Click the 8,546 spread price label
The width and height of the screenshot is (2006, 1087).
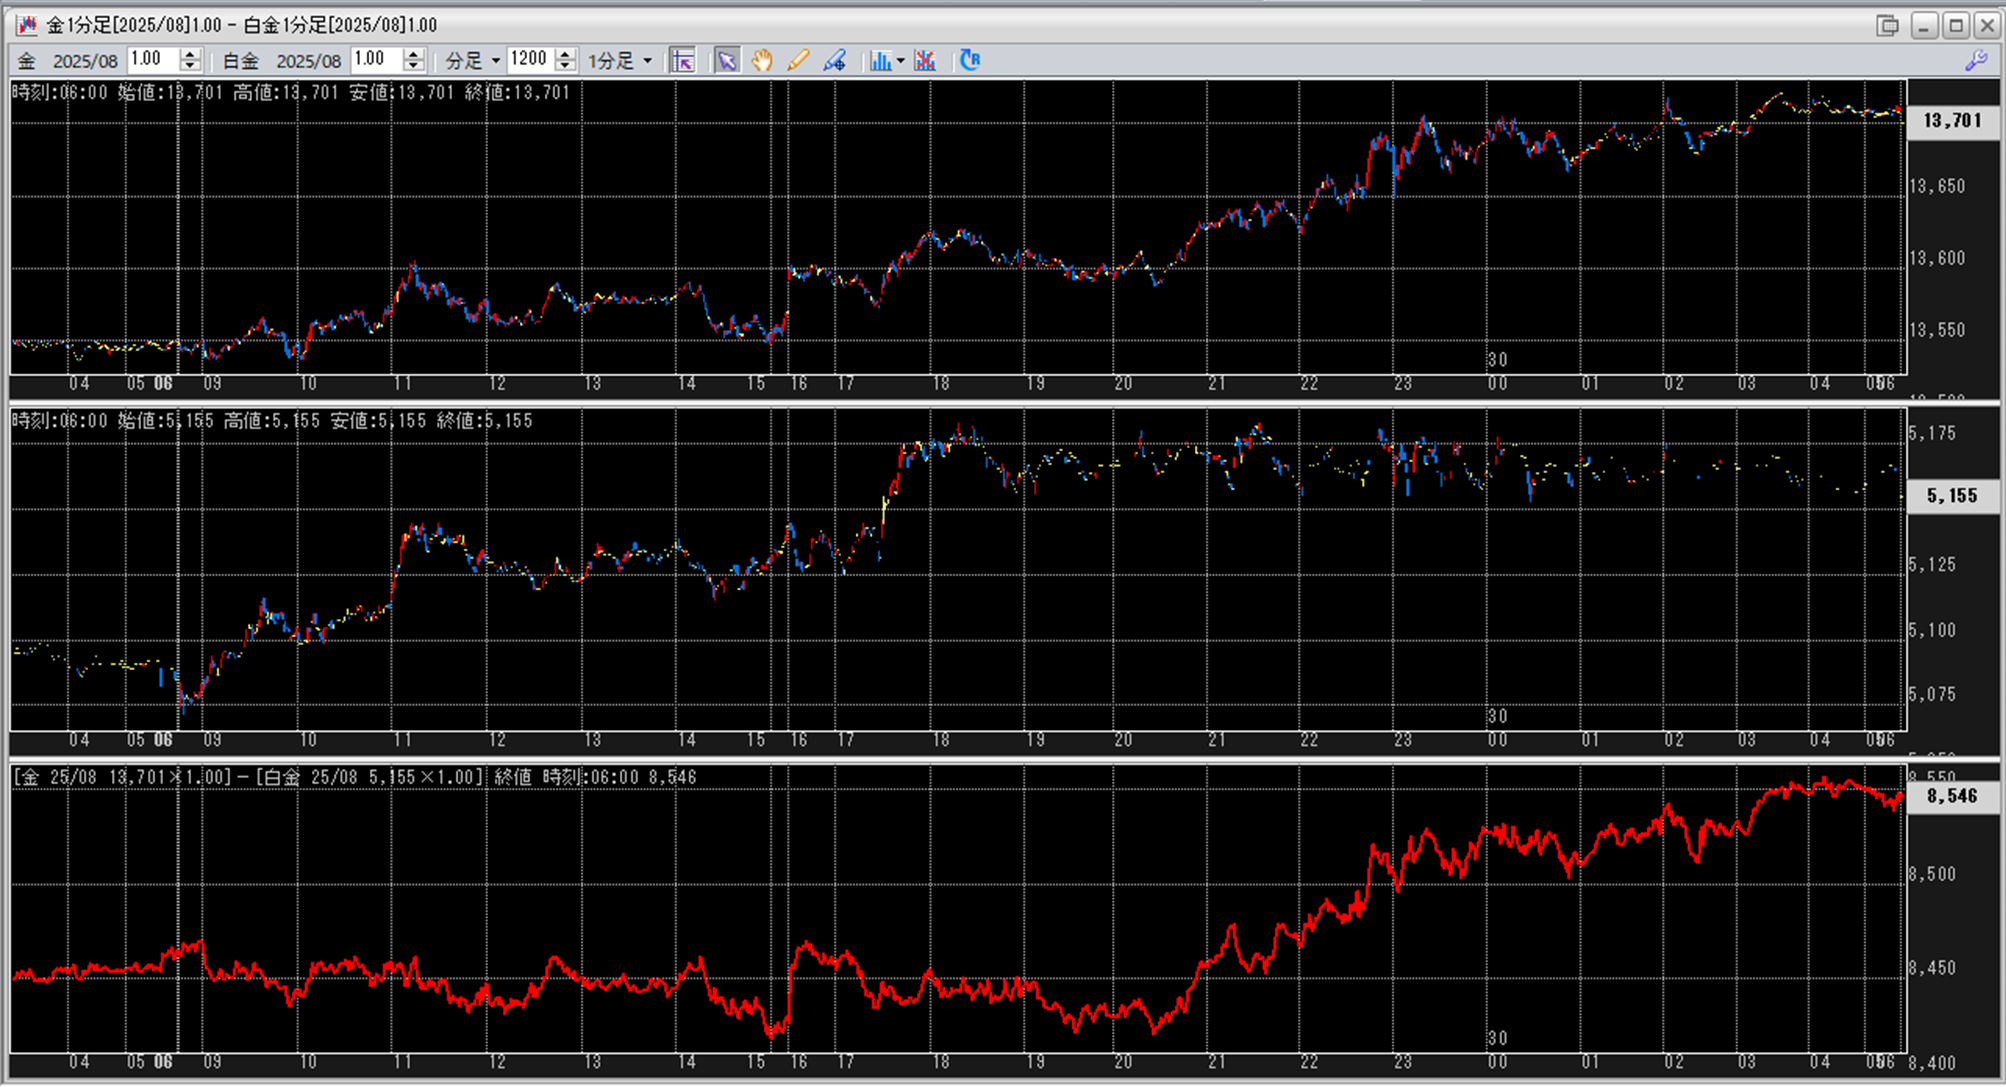tap(1951, 796)
